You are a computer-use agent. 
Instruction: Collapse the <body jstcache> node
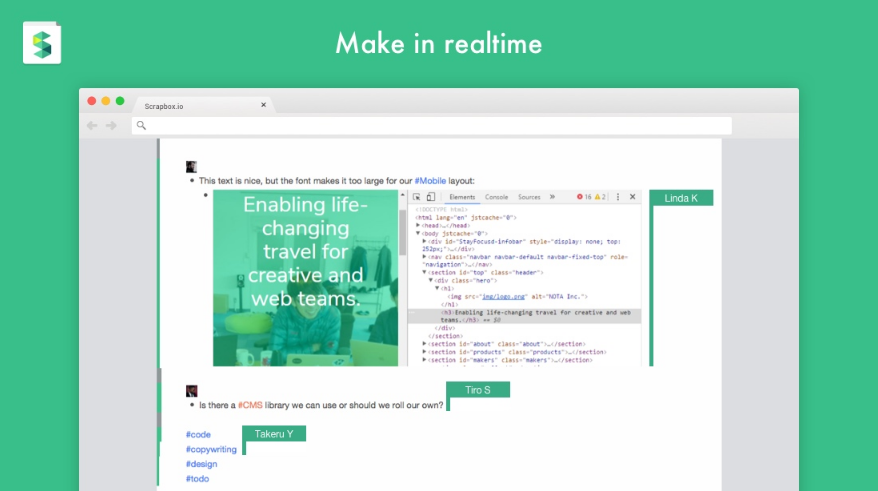(418, 233)
